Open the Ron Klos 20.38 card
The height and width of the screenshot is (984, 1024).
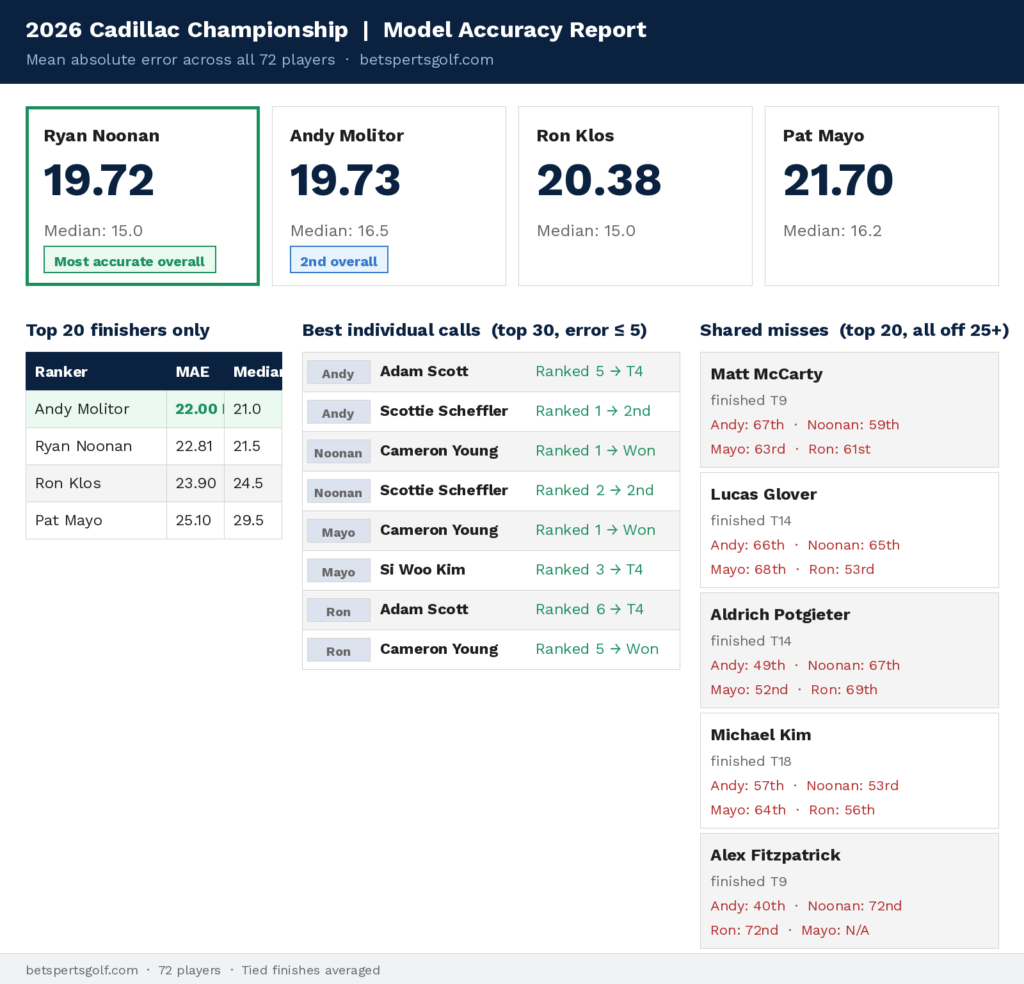click(x=635, y=196)
